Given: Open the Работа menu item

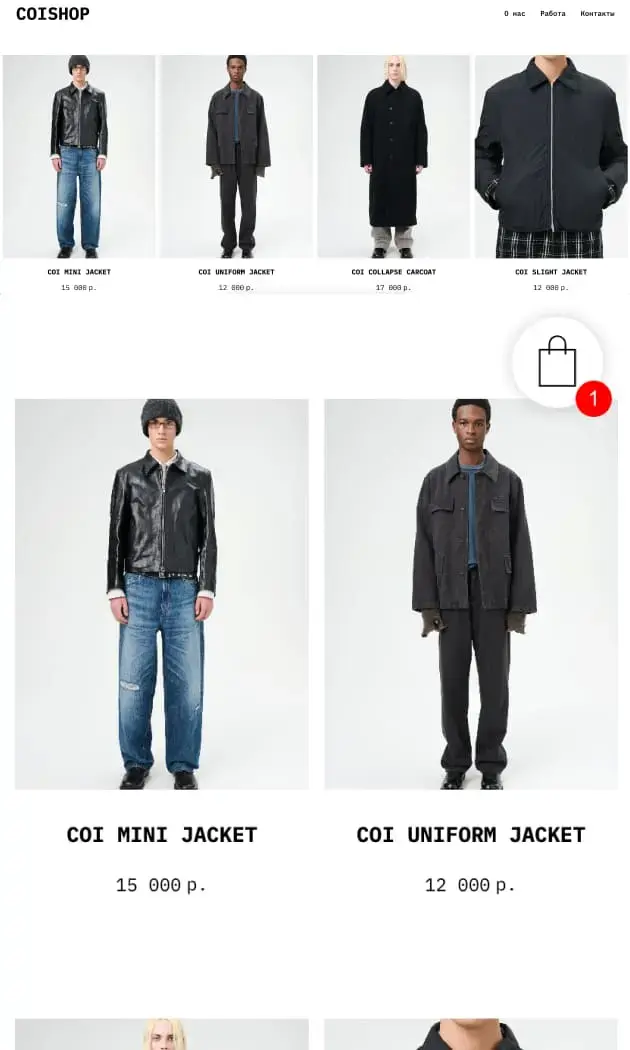Looking at the screenshot, I should click(x=552, y=13).
